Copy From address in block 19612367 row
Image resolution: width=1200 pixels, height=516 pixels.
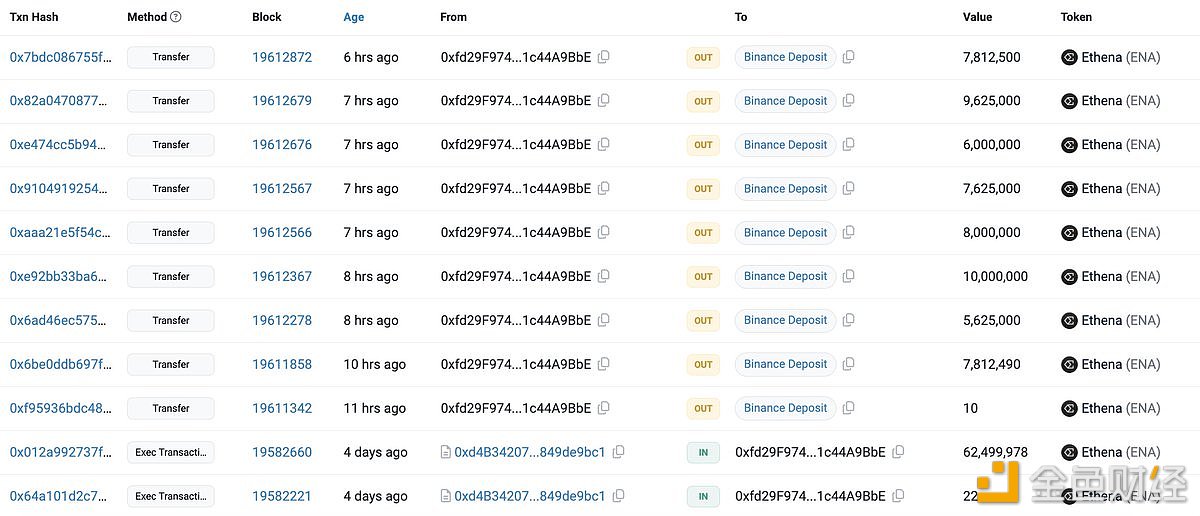(603, 277)
